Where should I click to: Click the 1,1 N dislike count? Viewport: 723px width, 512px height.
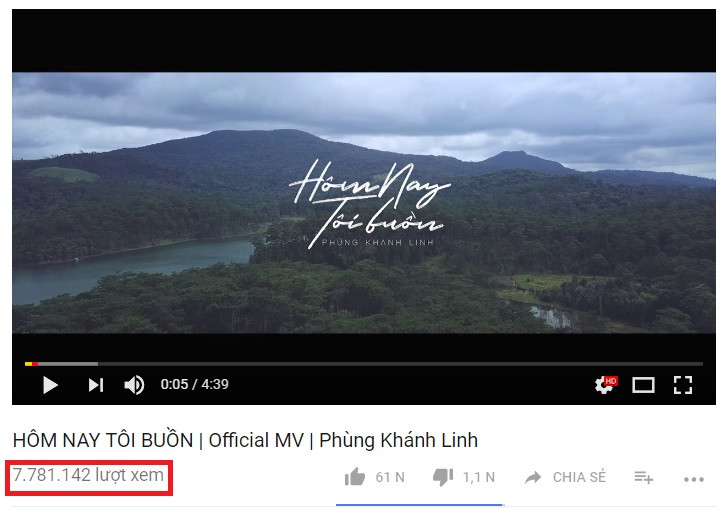(479, 477)
